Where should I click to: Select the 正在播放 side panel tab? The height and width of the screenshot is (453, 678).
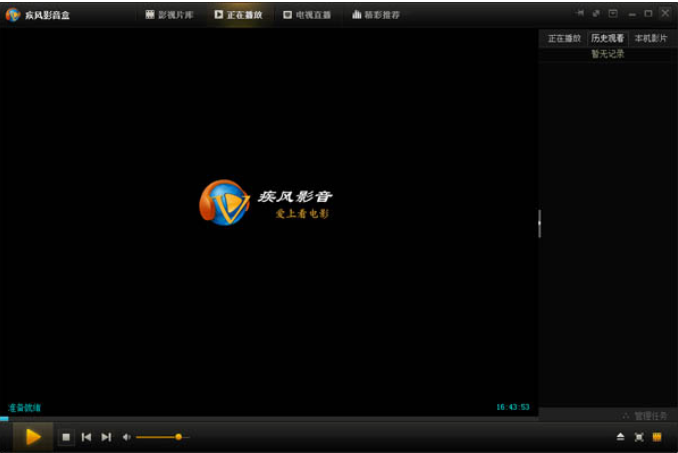(x=564, y=38)
